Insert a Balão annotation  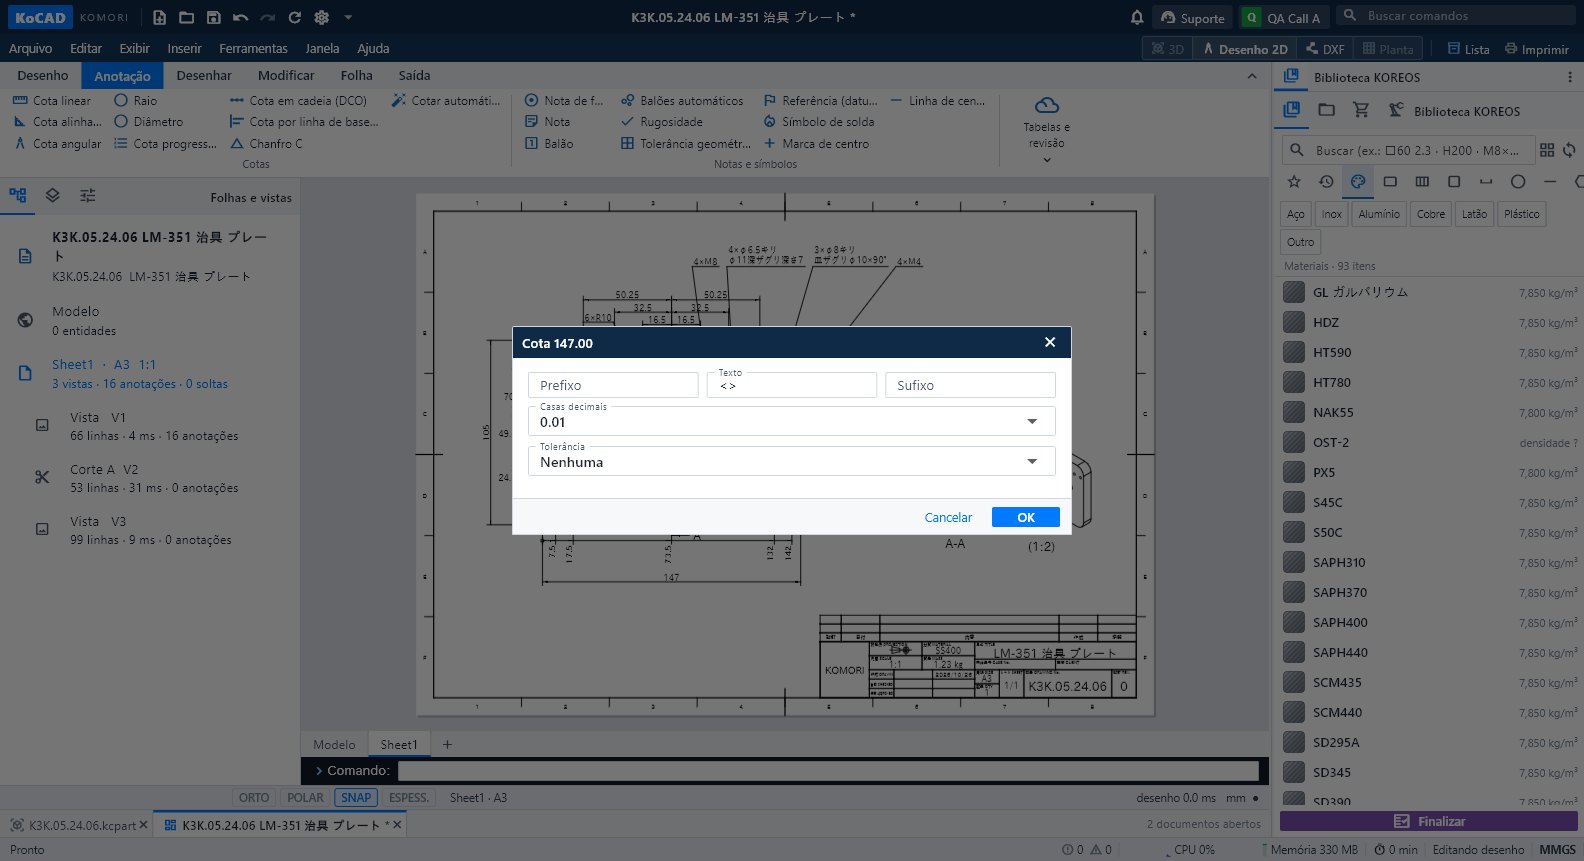tap(549, 143)
